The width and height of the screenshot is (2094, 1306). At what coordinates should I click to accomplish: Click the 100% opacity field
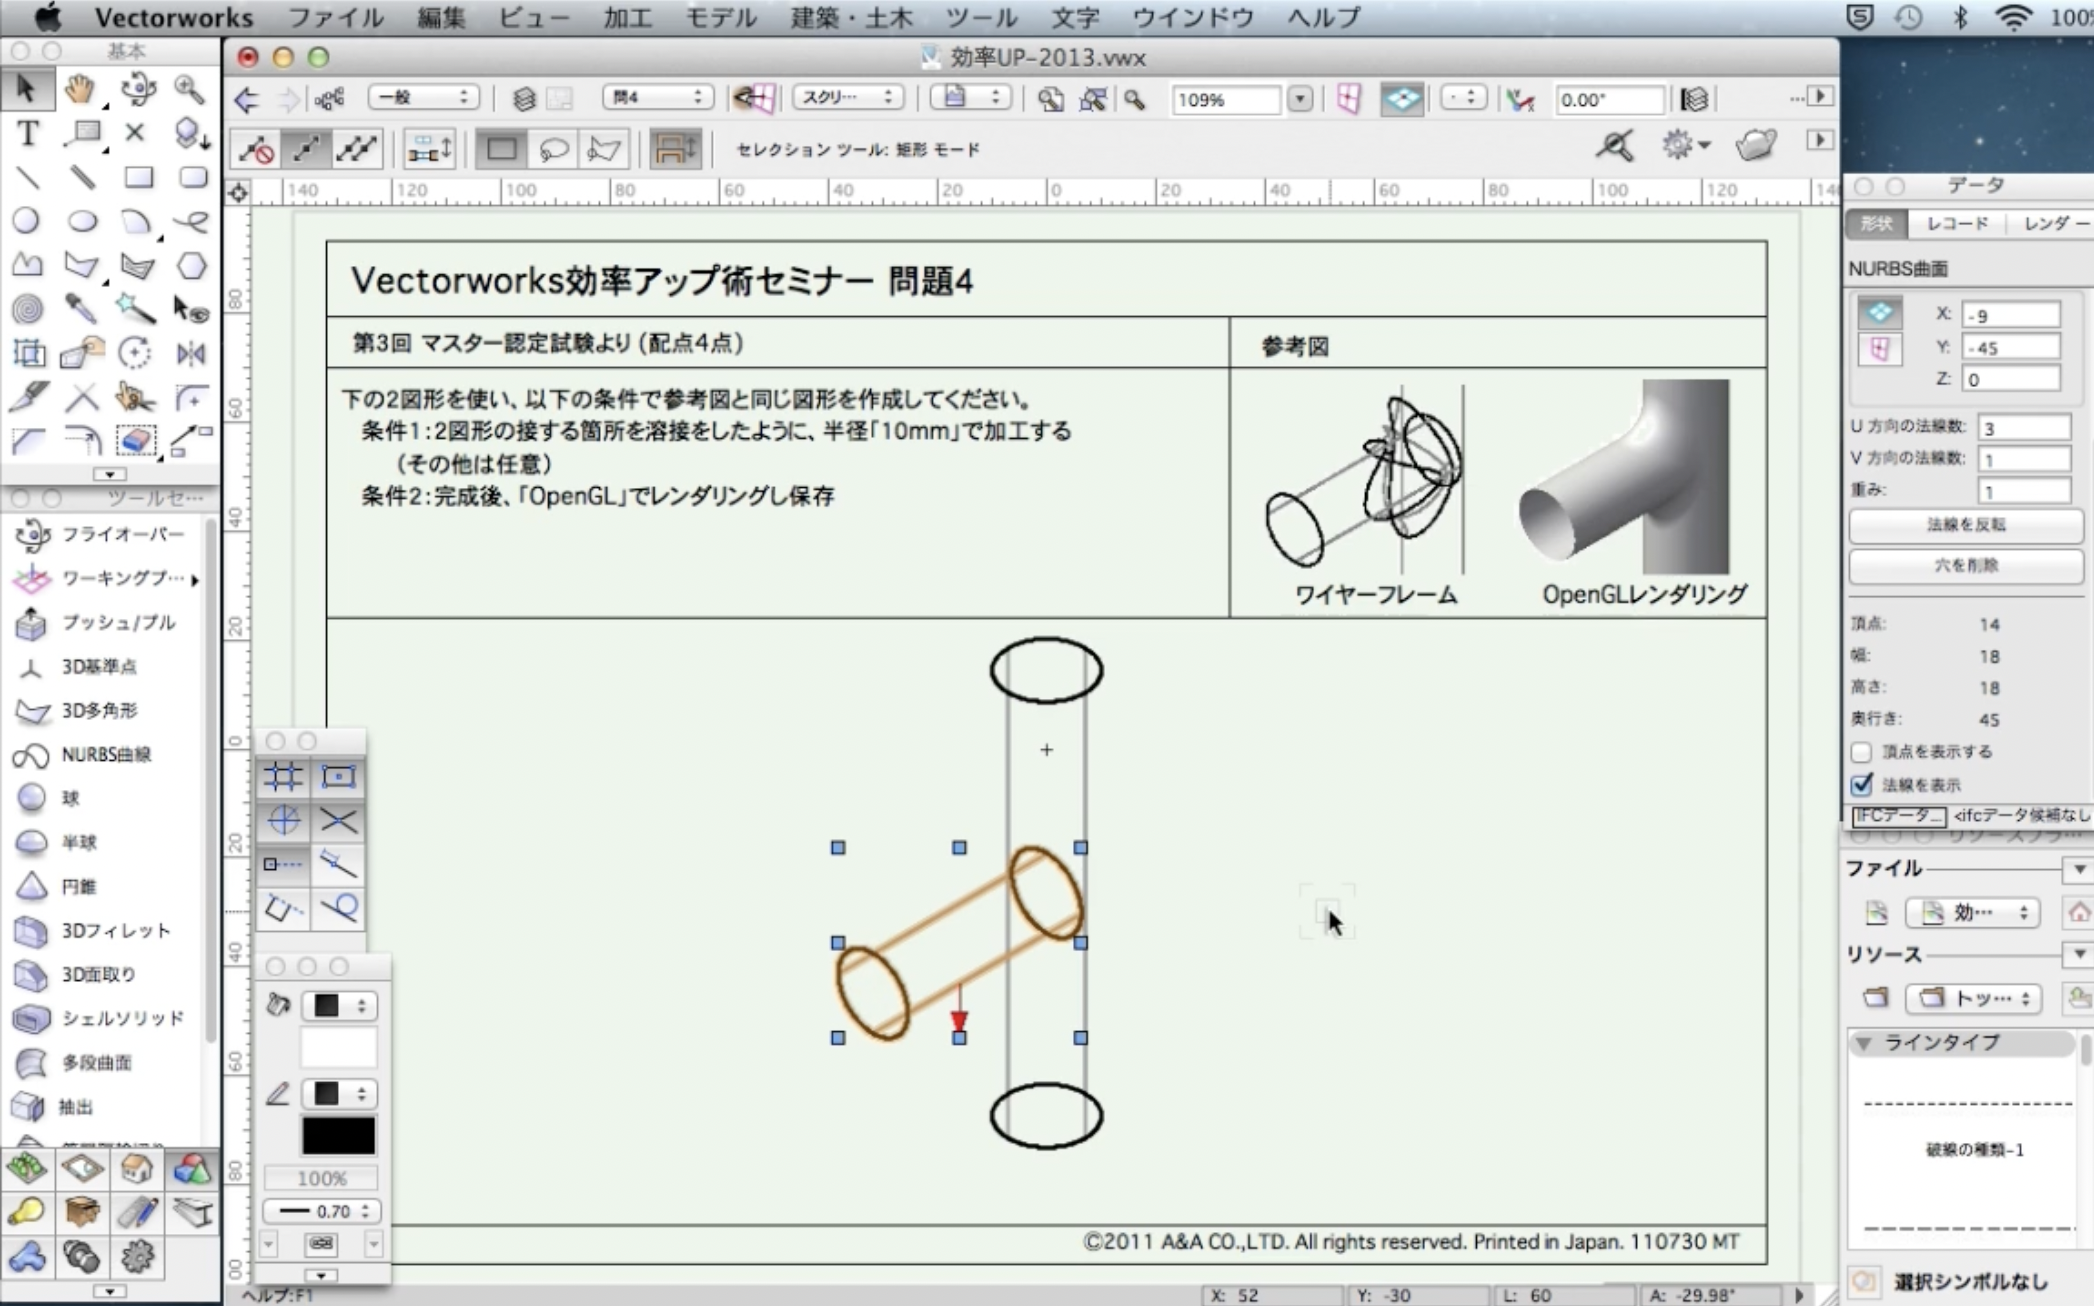322,1178
